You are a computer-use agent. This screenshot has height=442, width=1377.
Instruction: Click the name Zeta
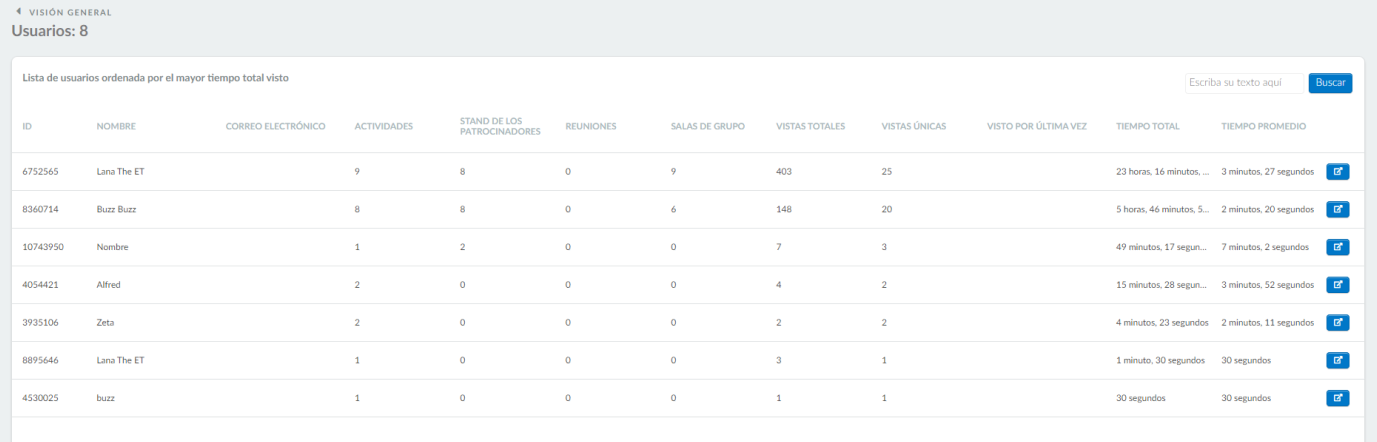(106, 323)
